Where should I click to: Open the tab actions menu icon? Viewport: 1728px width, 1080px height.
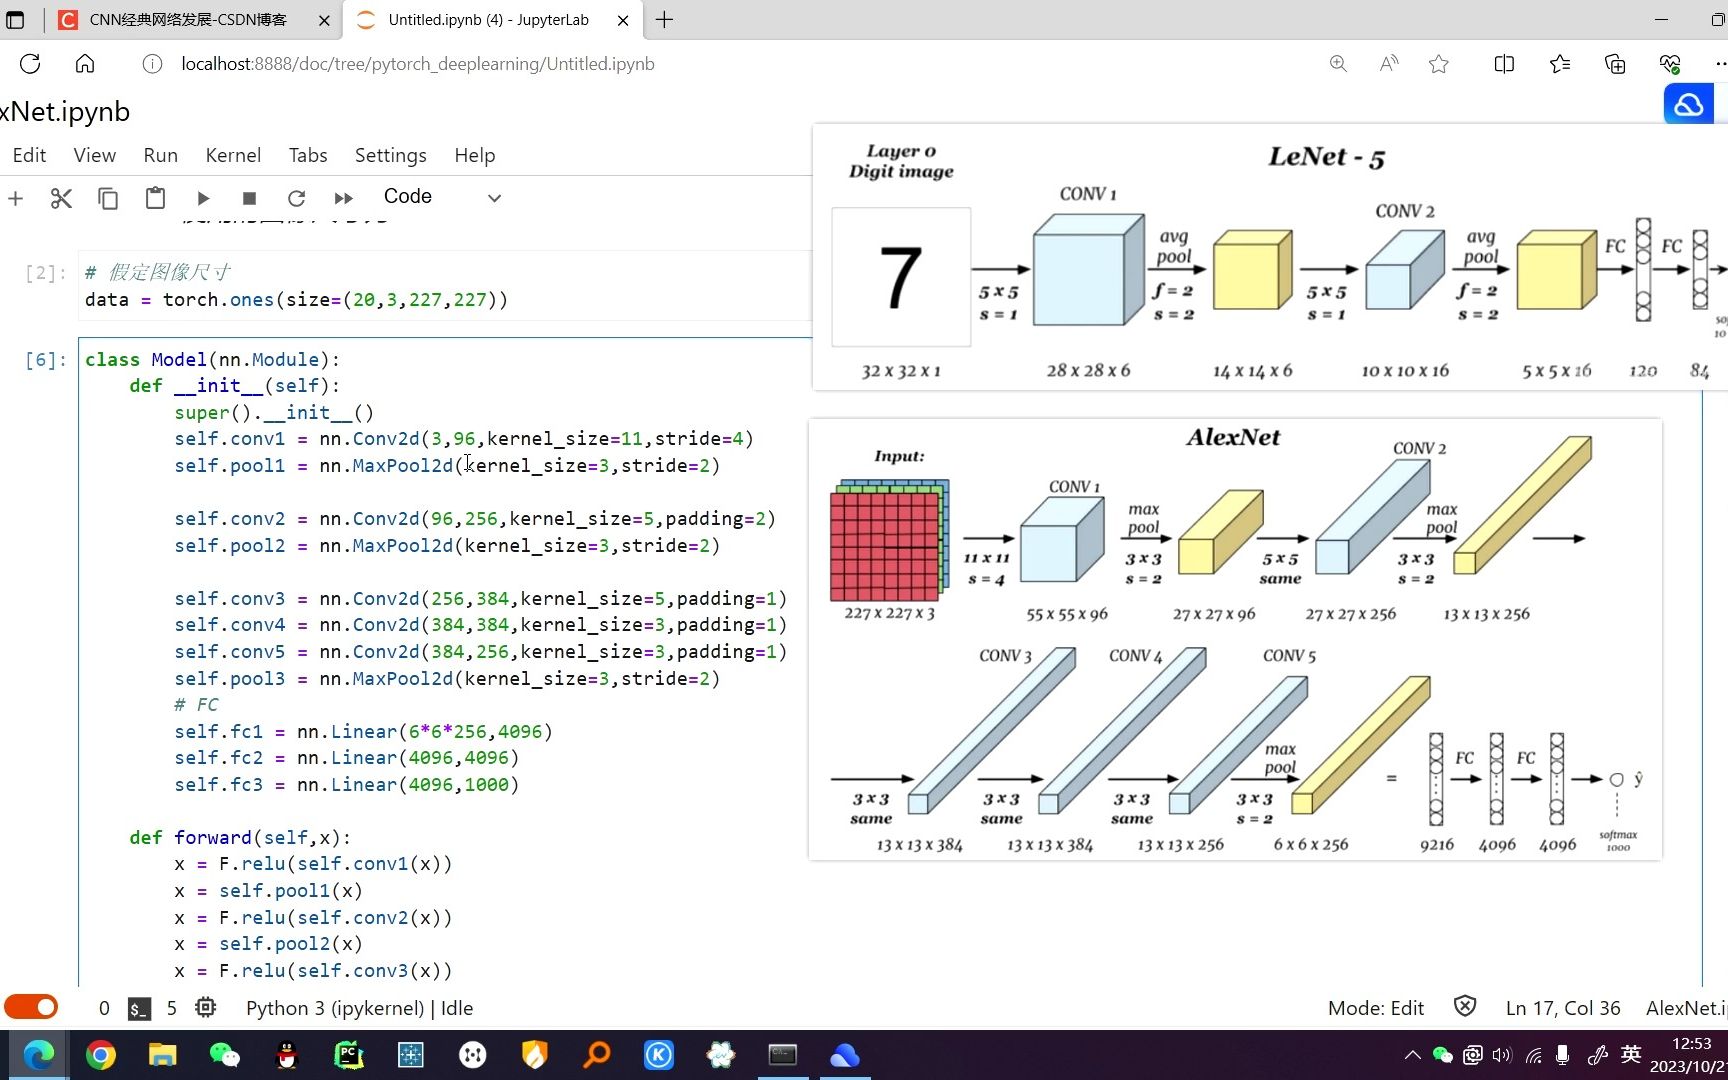(x=15, y=19)
